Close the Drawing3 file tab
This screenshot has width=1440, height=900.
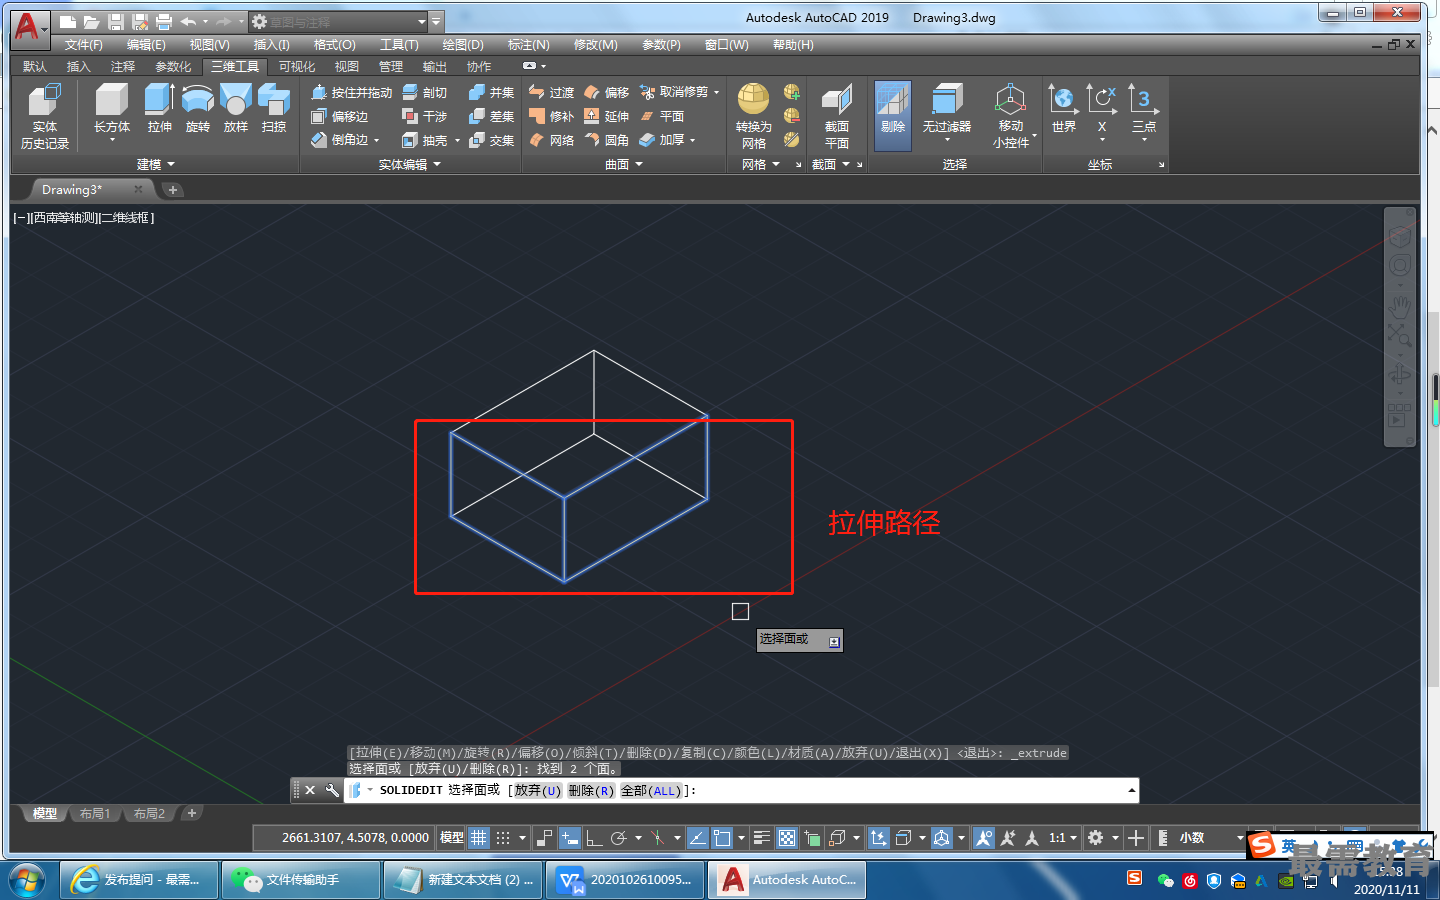[138, 189]
